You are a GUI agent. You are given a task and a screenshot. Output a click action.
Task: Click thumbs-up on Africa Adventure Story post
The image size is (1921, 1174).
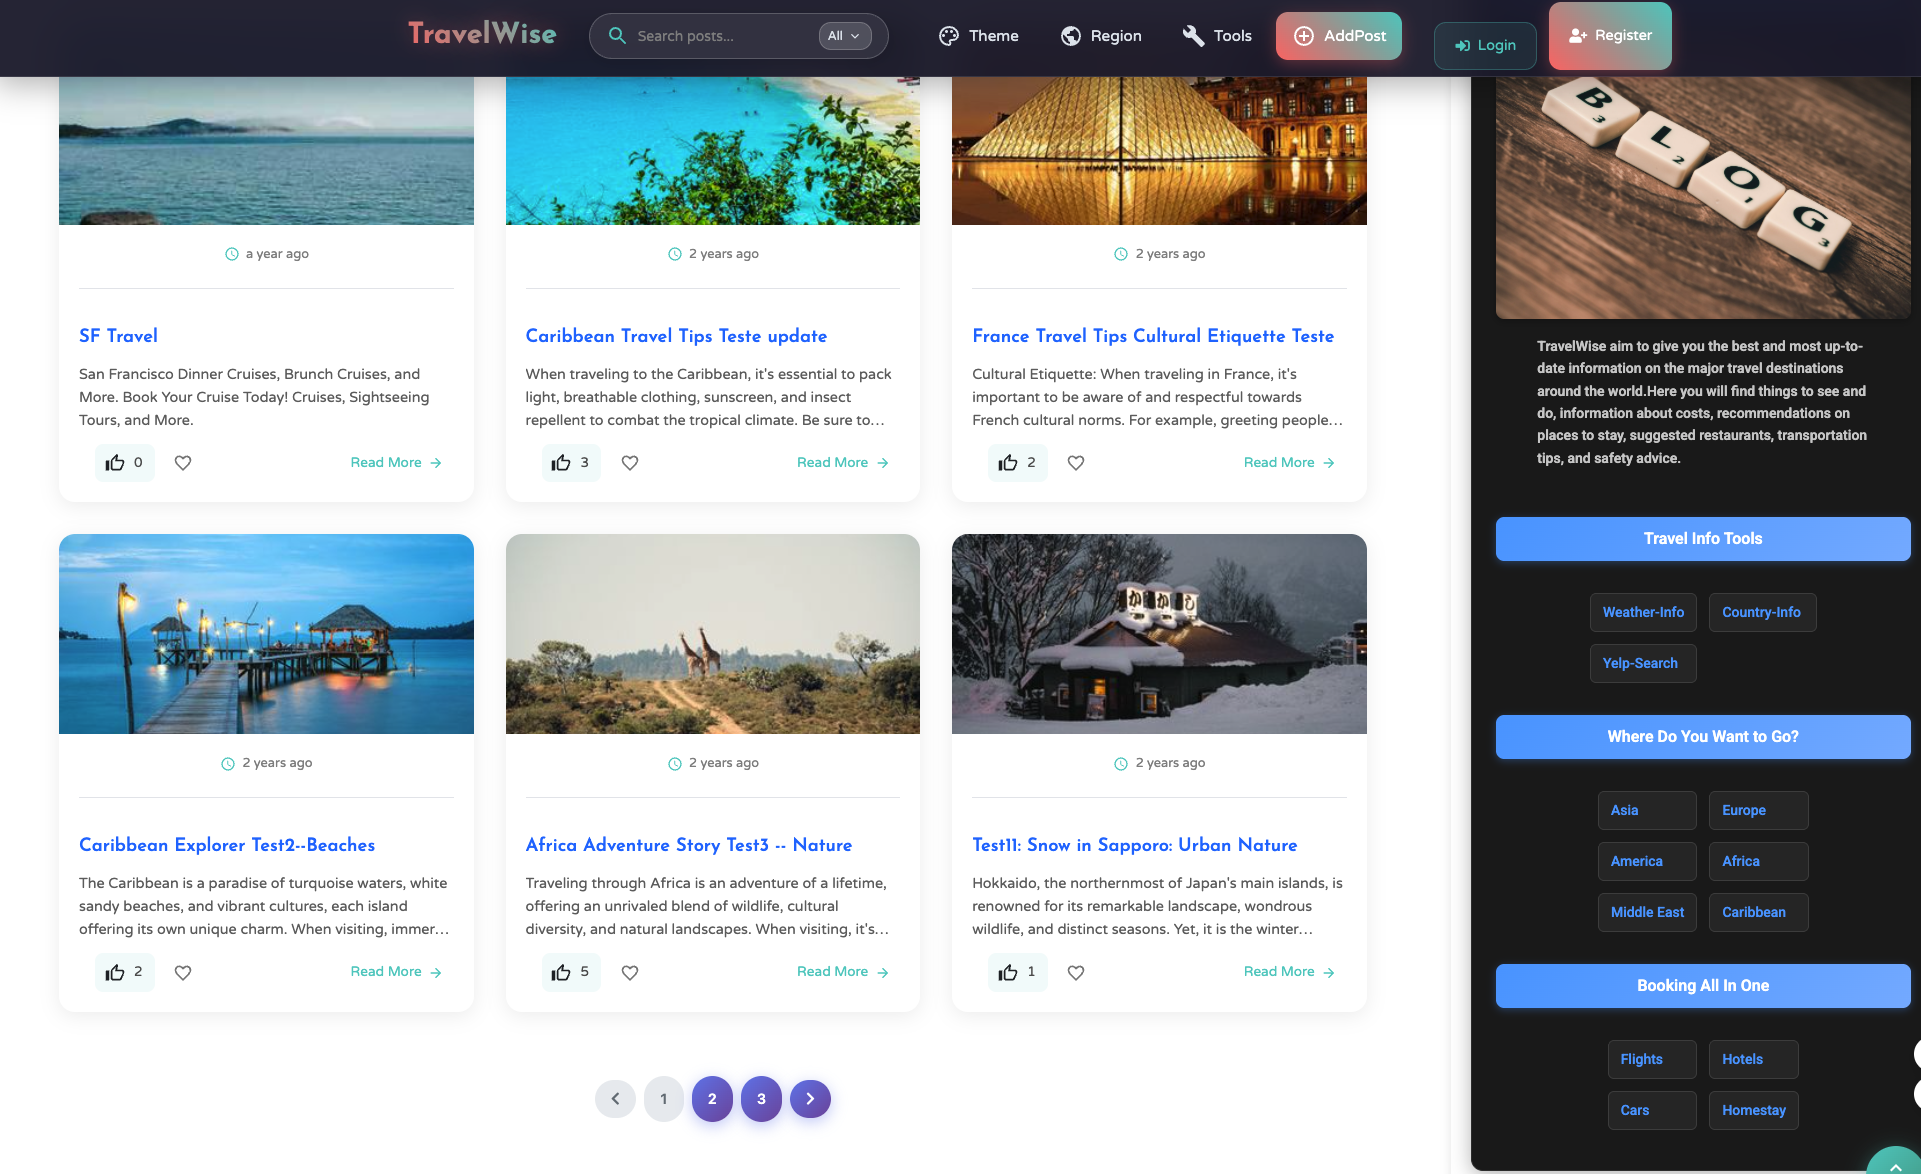[x=562, y=972]
